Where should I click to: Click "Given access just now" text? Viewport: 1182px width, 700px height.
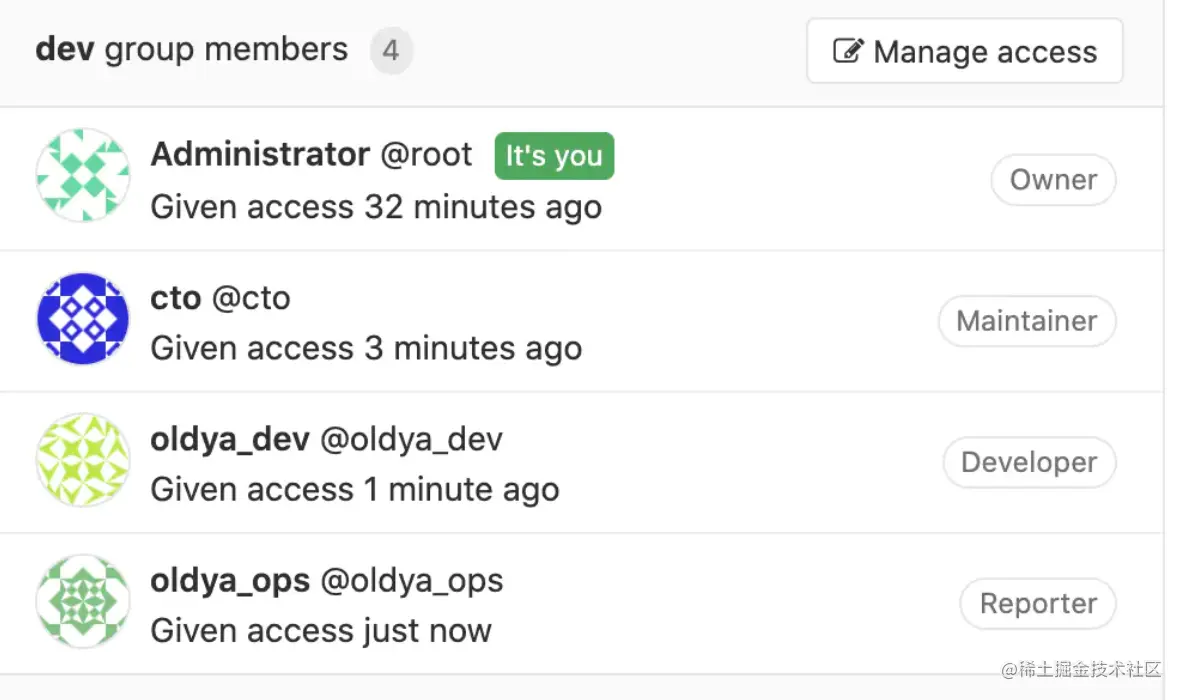pos(321,631)
